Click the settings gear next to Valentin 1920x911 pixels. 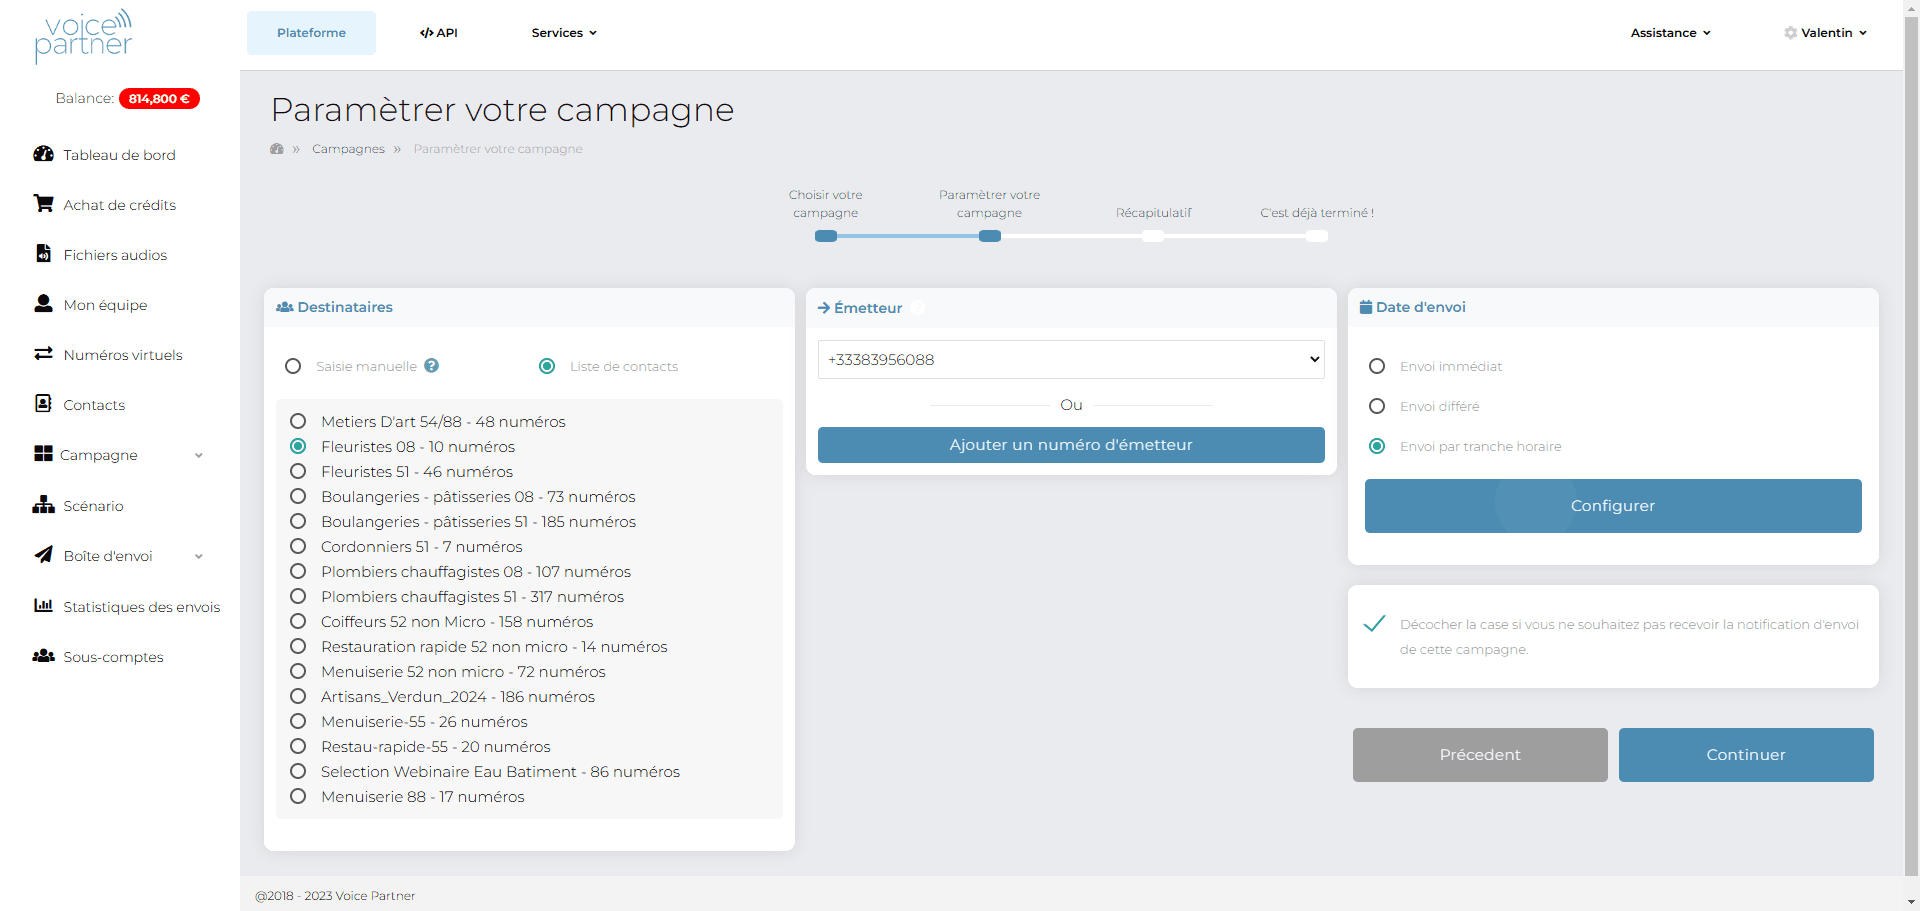(x=1790, y=33)
